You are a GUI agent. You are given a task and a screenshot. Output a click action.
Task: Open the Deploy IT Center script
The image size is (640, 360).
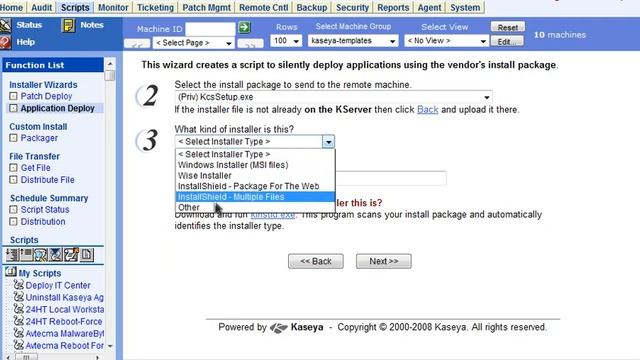coord(58,285)
